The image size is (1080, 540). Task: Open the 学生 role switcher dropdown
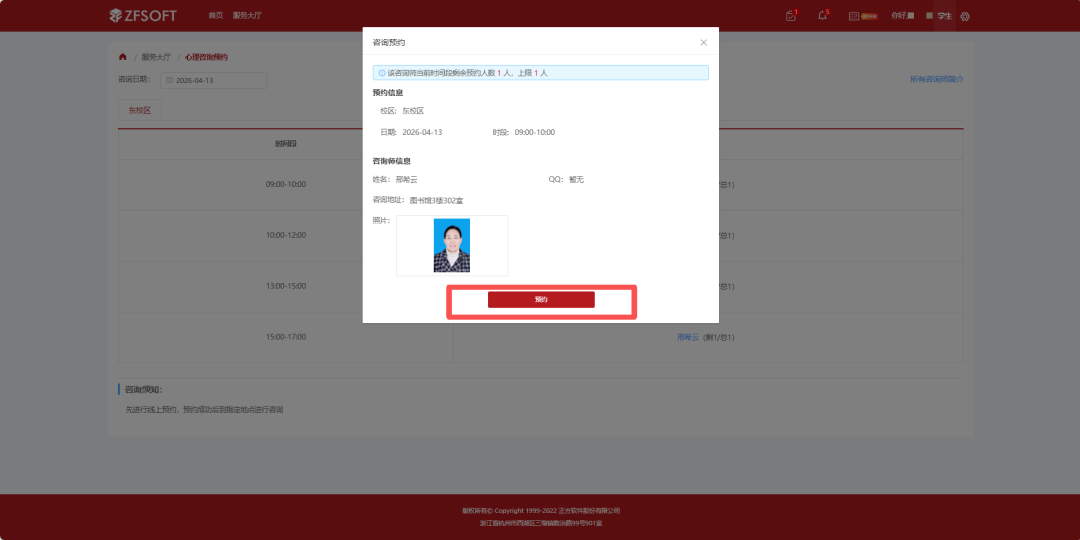pyautogui.click(x=944, y=16)
